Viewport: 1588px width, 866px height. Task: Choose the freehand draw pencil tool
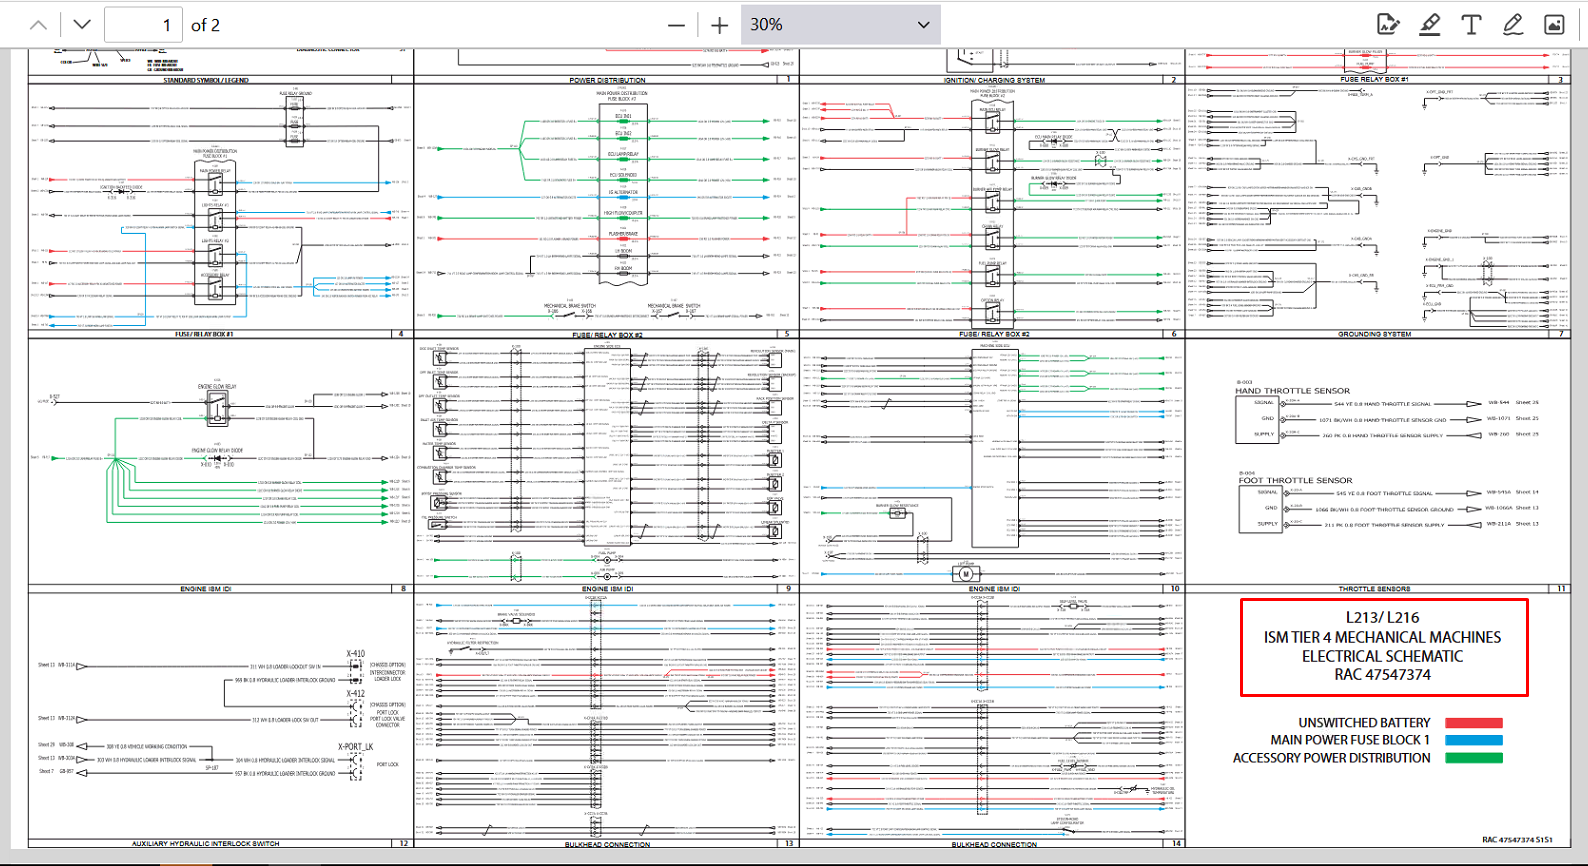(x=1513, y=25)
